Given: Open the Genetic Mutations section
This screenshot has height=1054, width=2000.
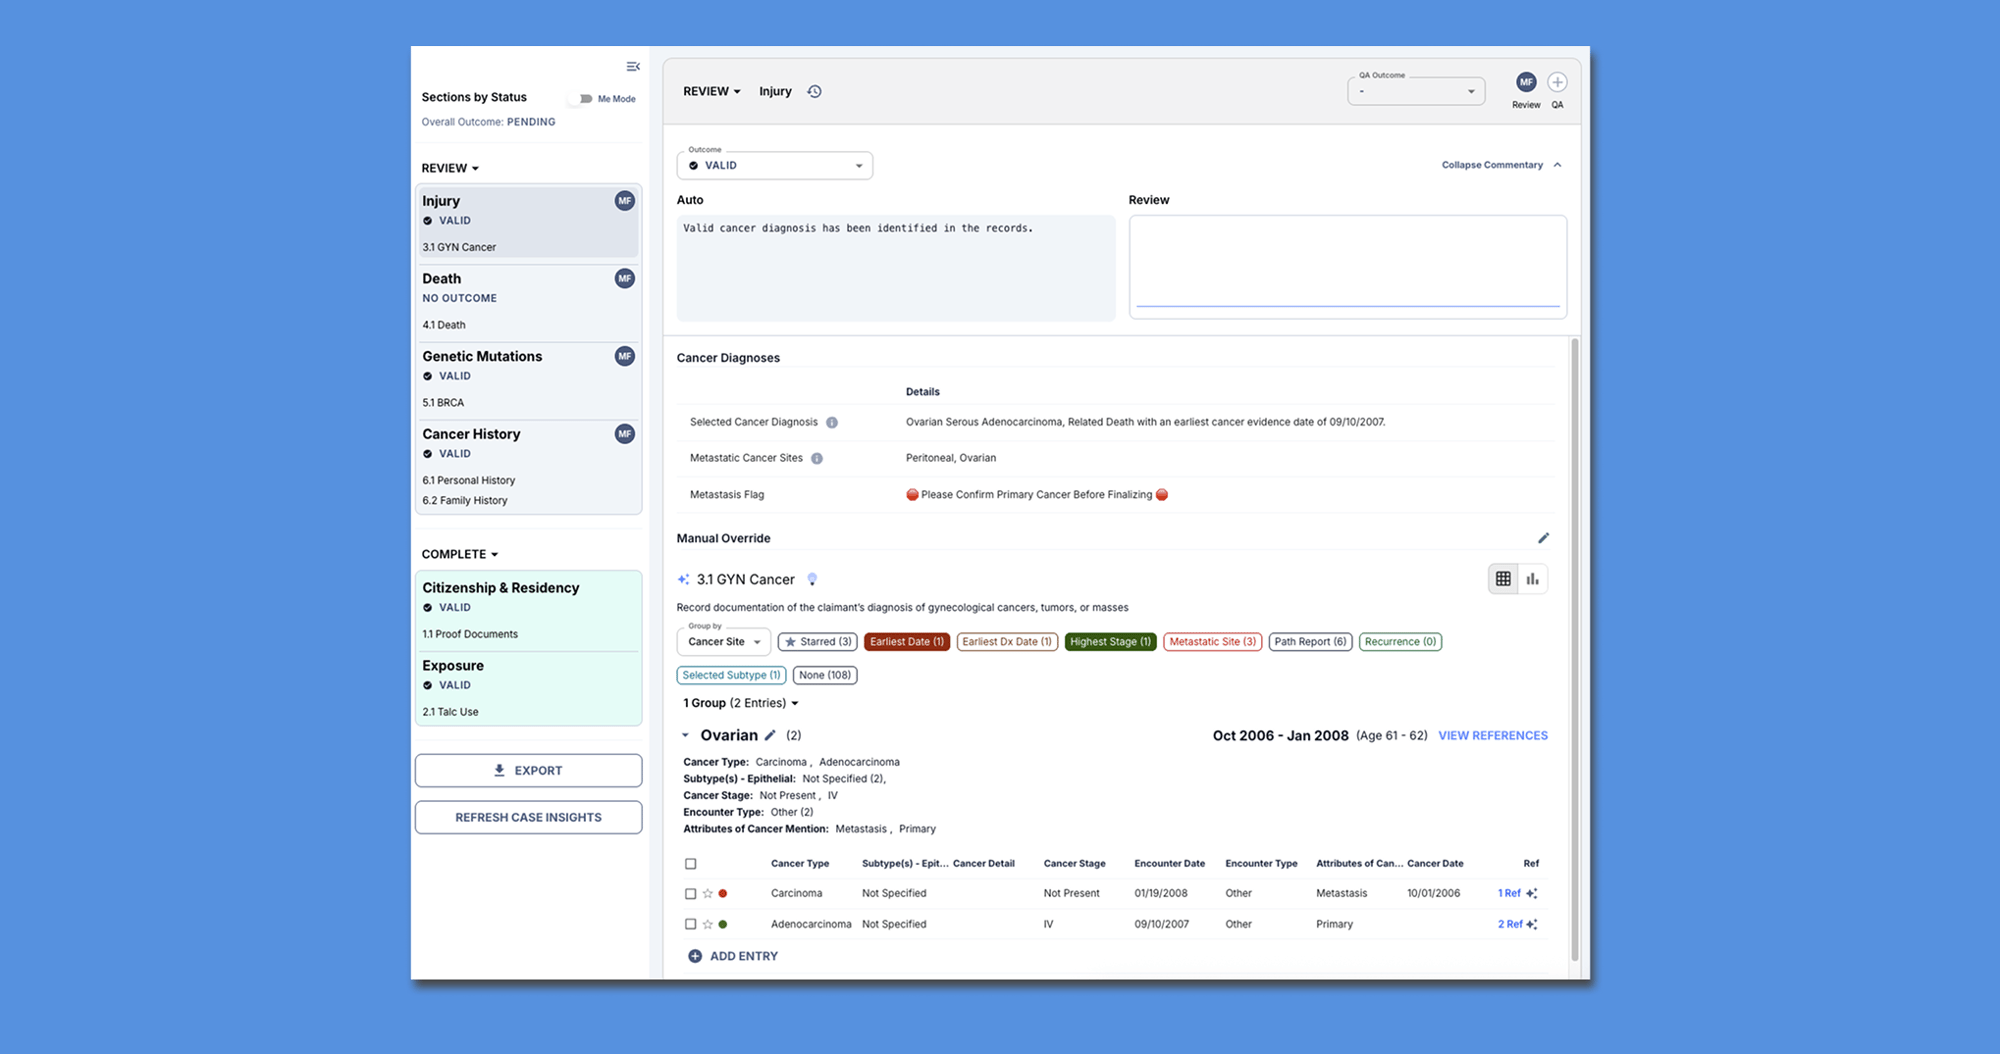Looking at the screenshot, I should click(528, 379).
